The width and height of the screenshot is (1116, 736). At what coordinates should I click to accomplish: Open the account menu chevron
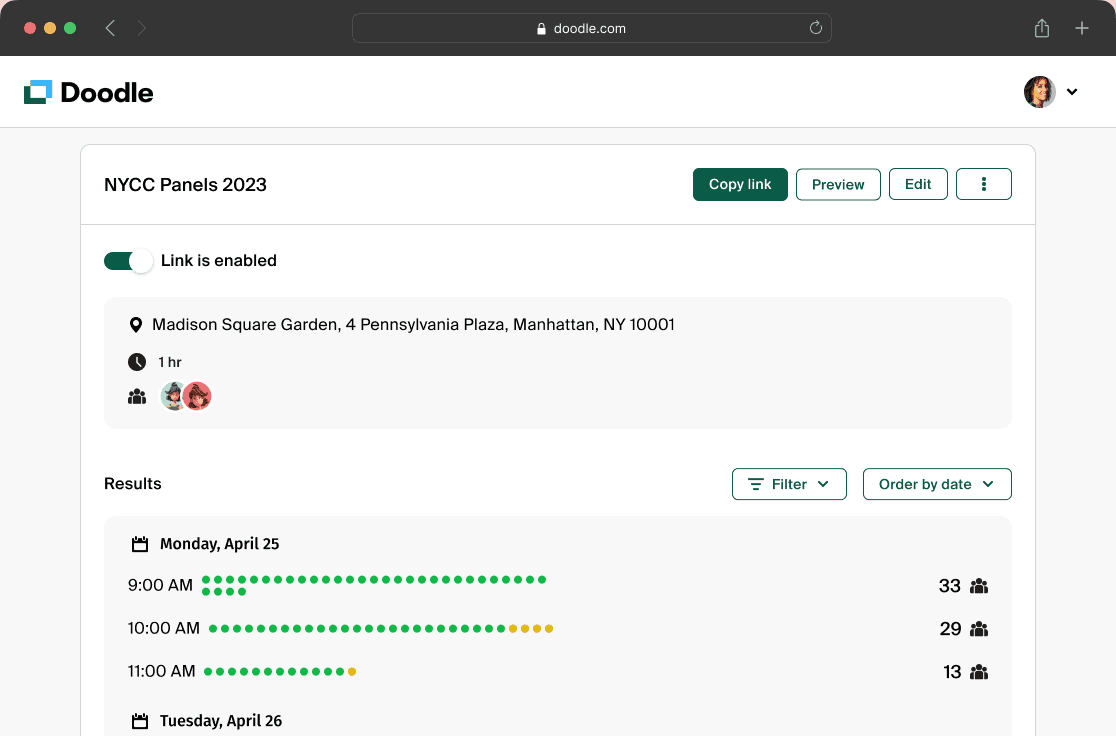pyautogui.click(x=1072, y=92)
